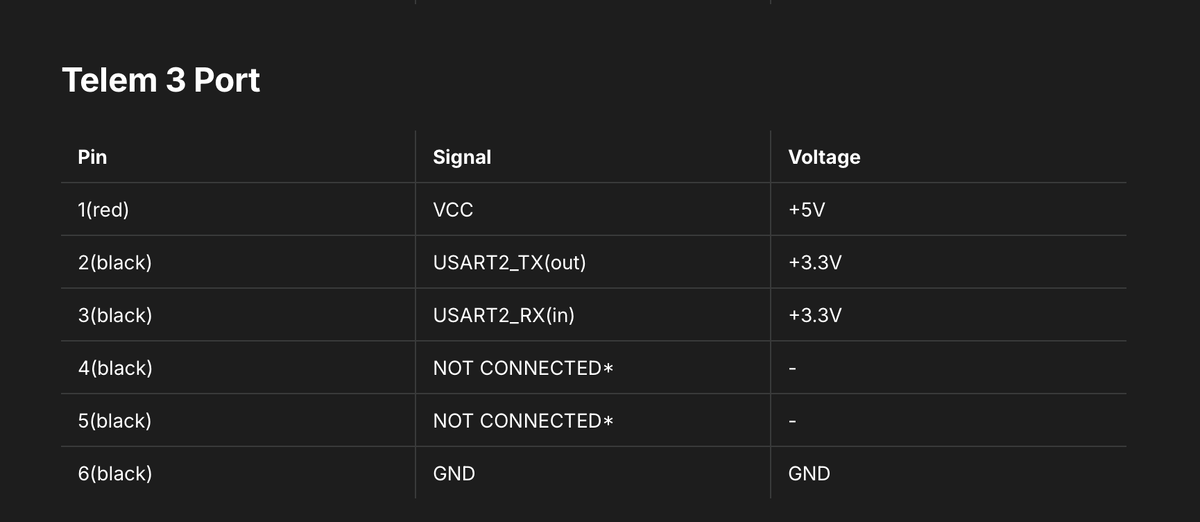Click the USART2_RX(in) signal cell
1200x522 pixels.
[x=504, y=316]
